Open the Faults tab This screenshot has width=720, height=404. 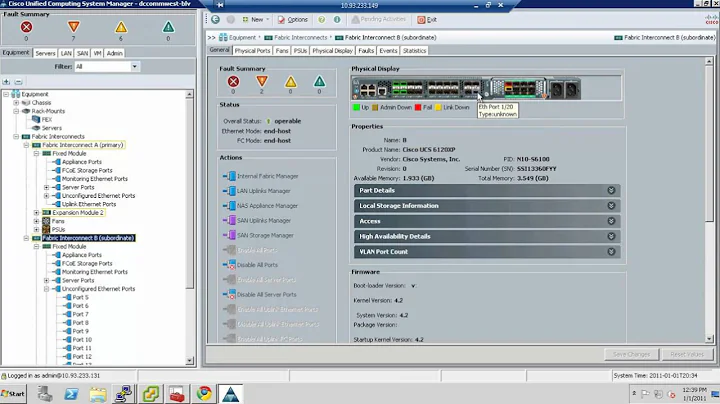tap(366, 50)
